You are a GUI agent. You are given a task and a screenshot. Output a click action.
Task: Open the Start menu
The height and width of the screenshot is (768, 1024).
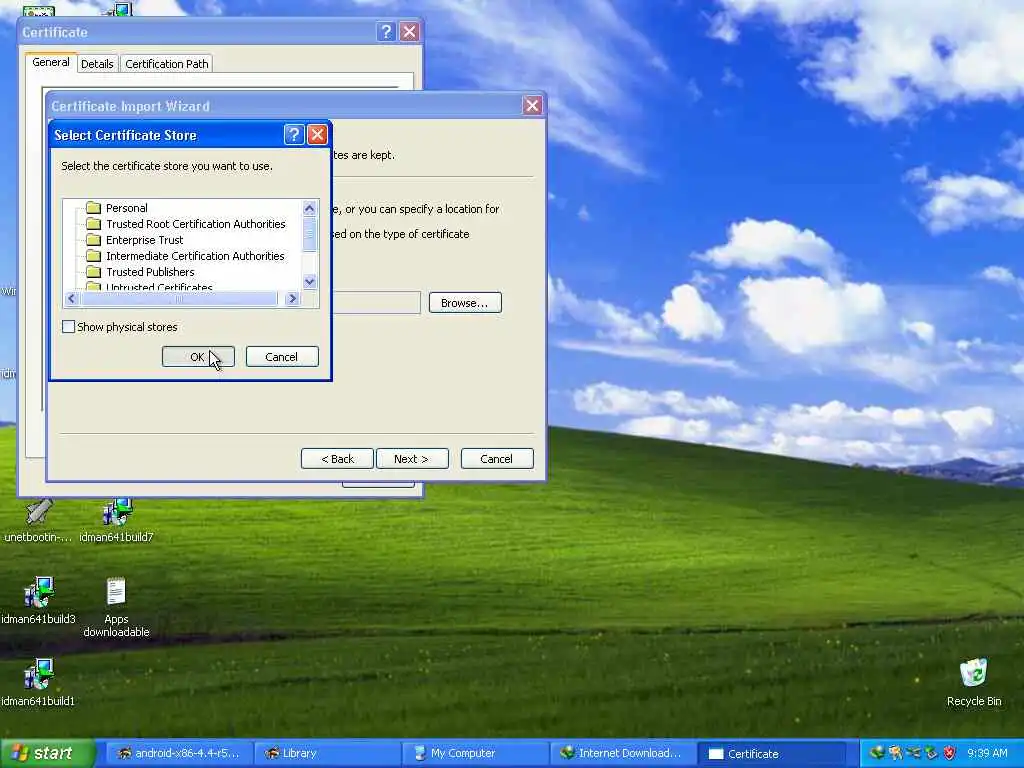pos(47,753)
